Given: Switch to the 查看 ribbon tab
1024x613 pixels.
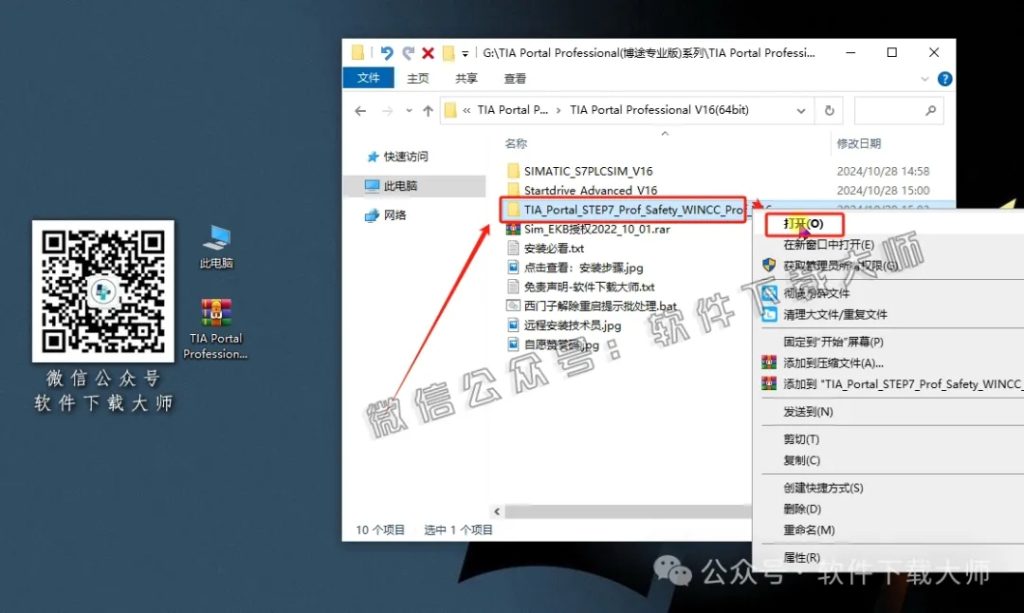Looking at the screenshot, I should (515, 78).
